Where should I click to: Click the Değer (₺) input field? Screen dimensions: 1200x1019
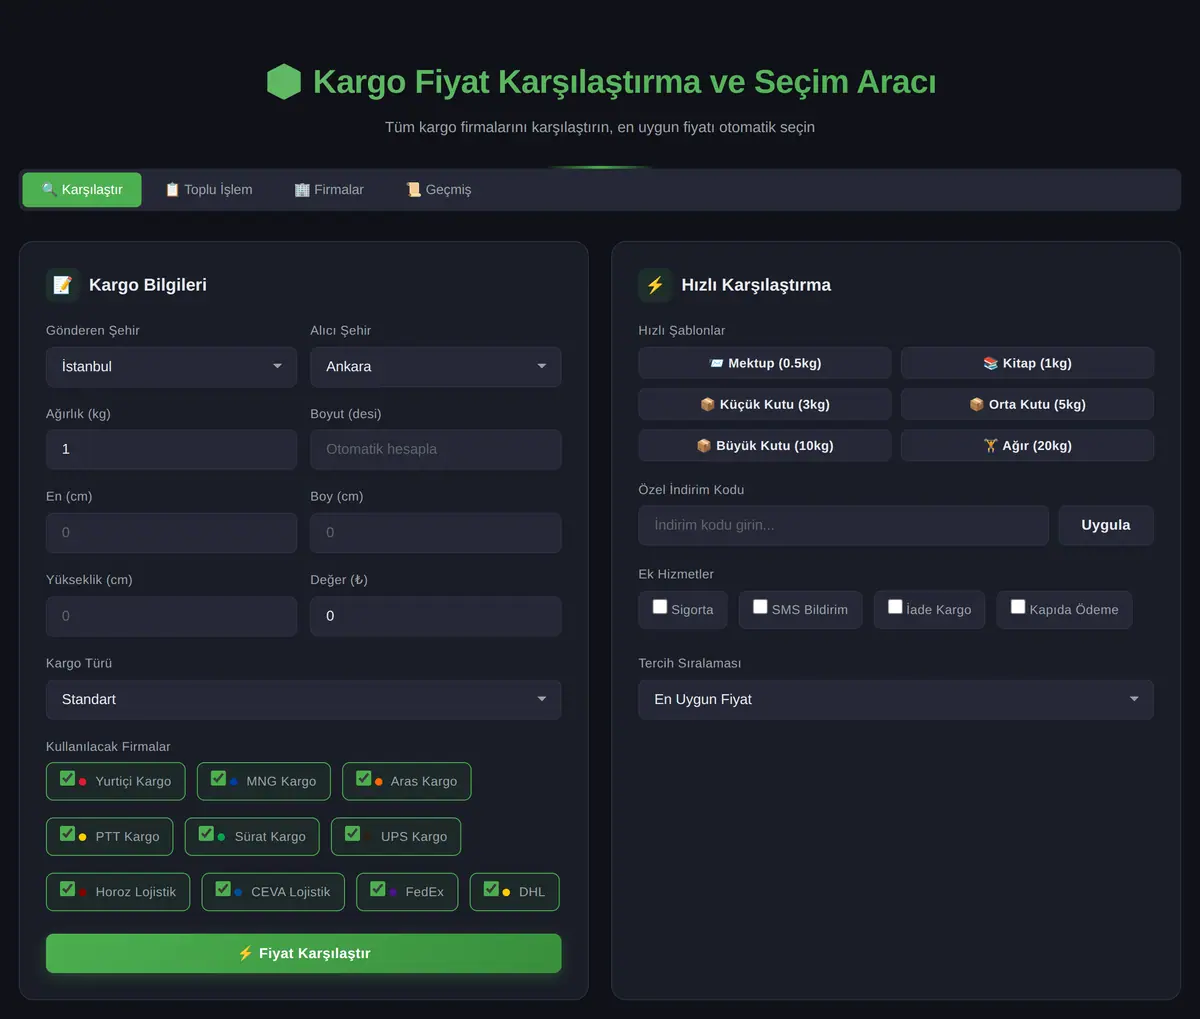pyautogui.click(x=435, y=617)
